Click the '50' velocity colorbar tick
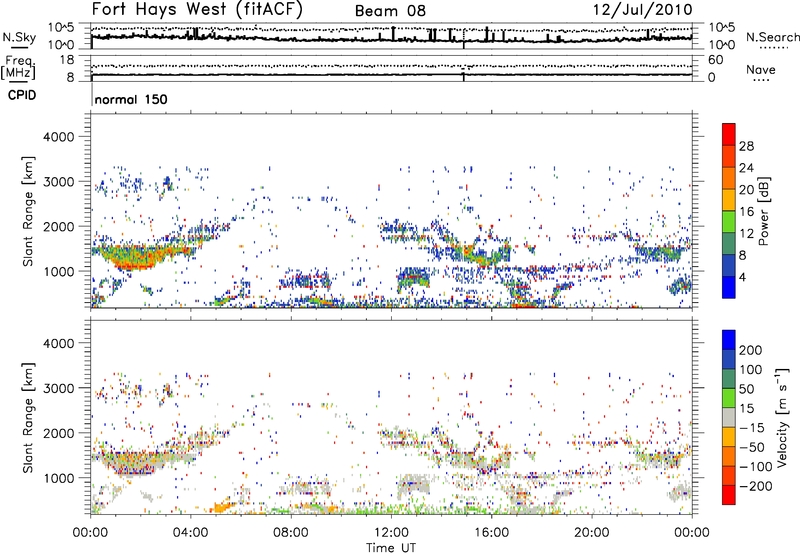Image resolution: width=800 pixels, height=554 pixels. click(746, 389)
